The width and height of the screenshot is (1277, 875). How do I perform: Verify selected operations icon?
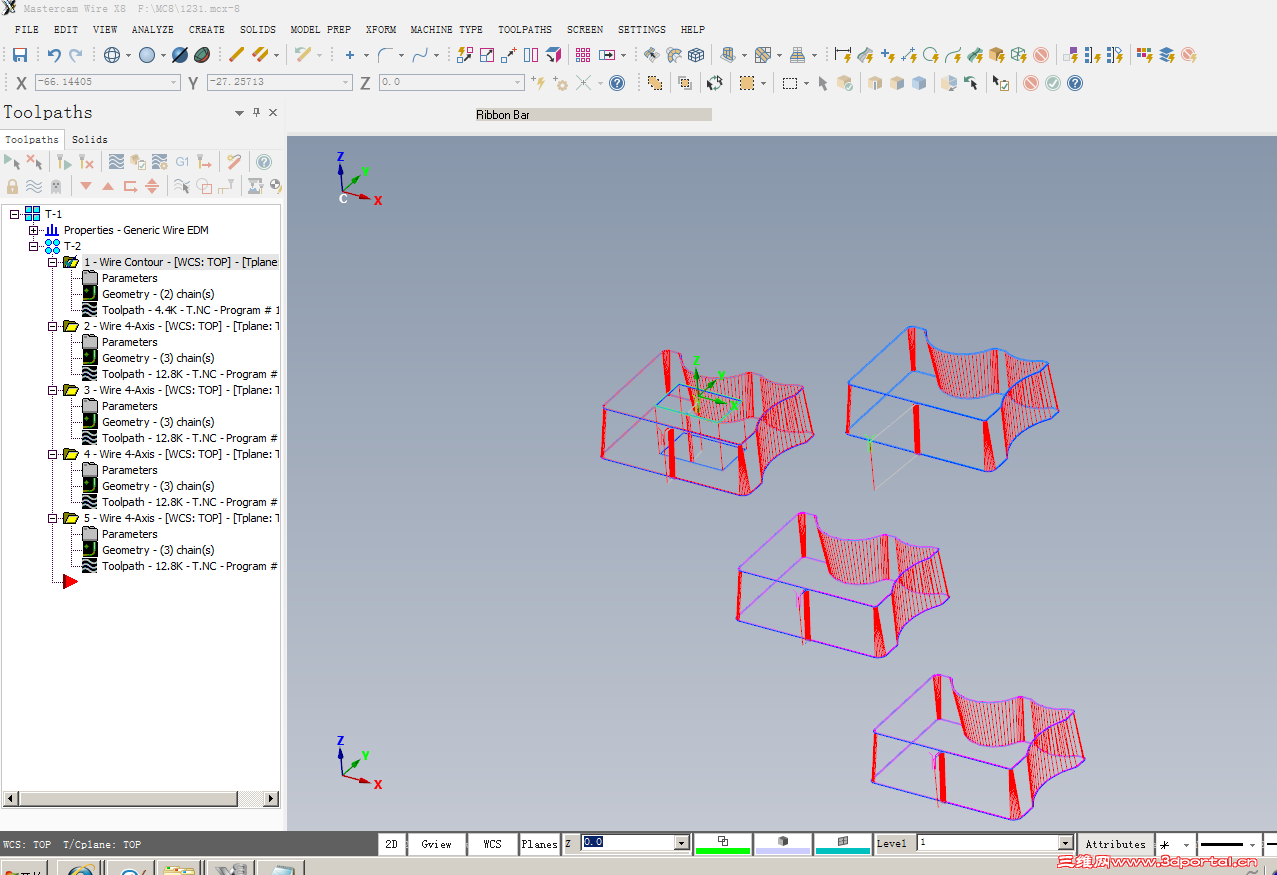tap(138, 161)
